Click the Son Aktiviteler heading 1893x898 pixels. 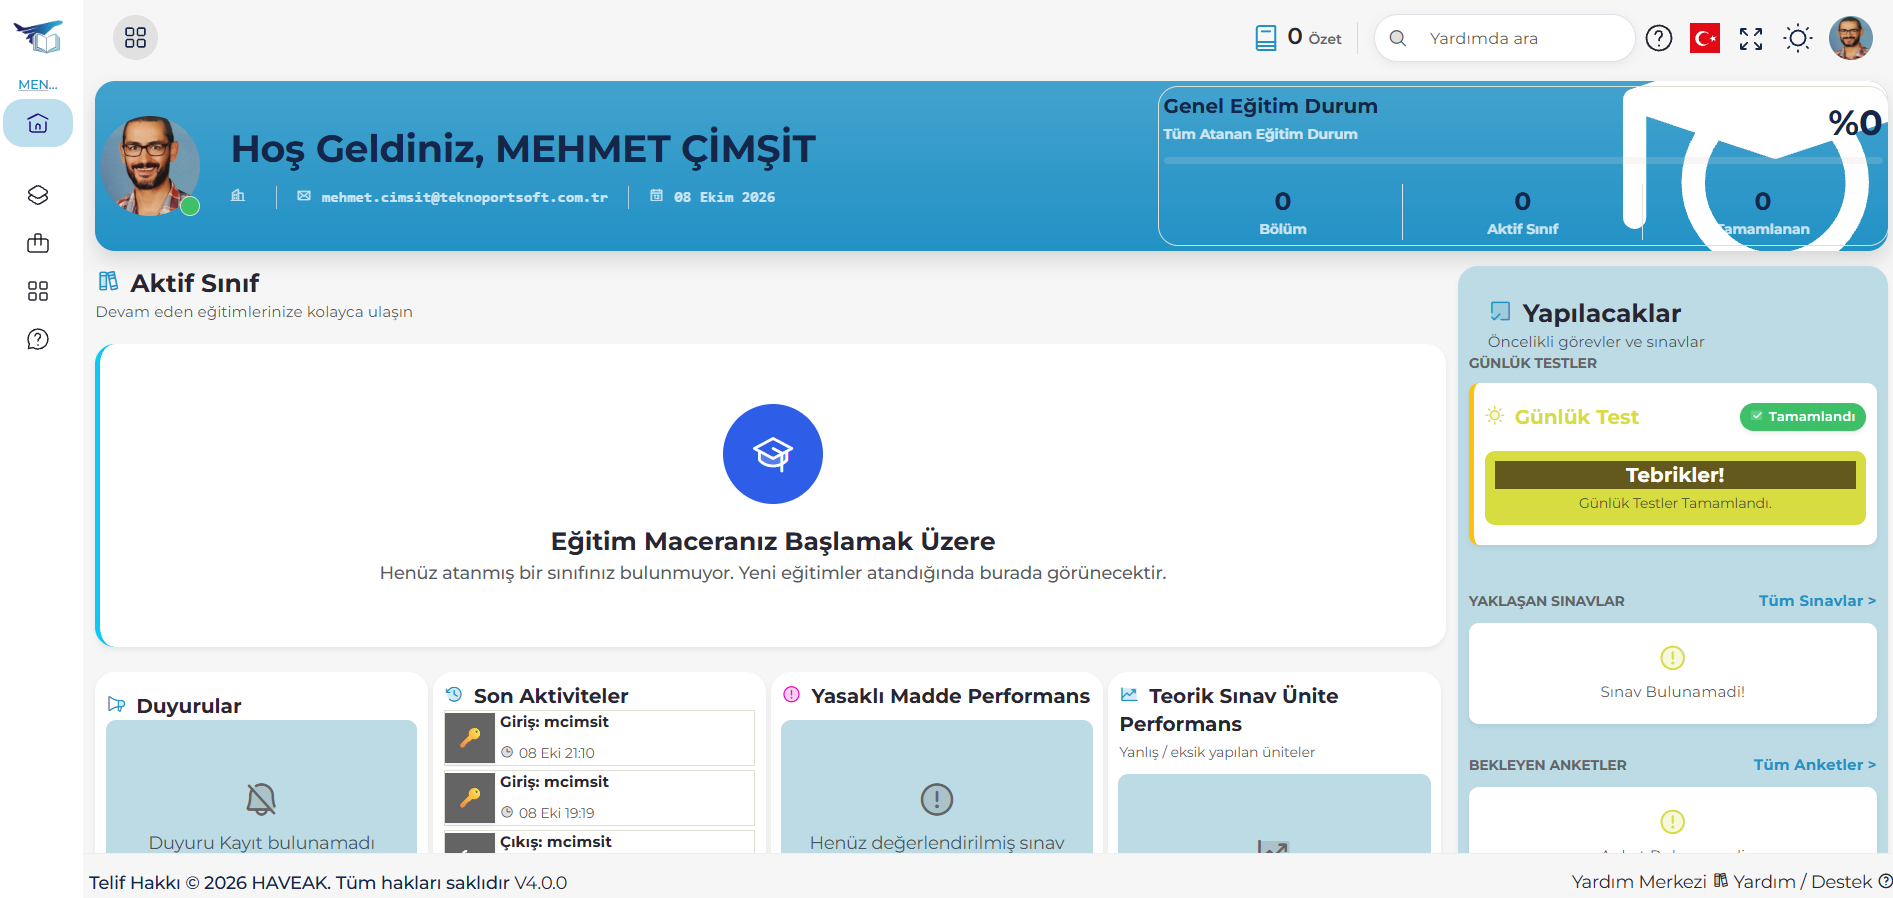point(551,696)
